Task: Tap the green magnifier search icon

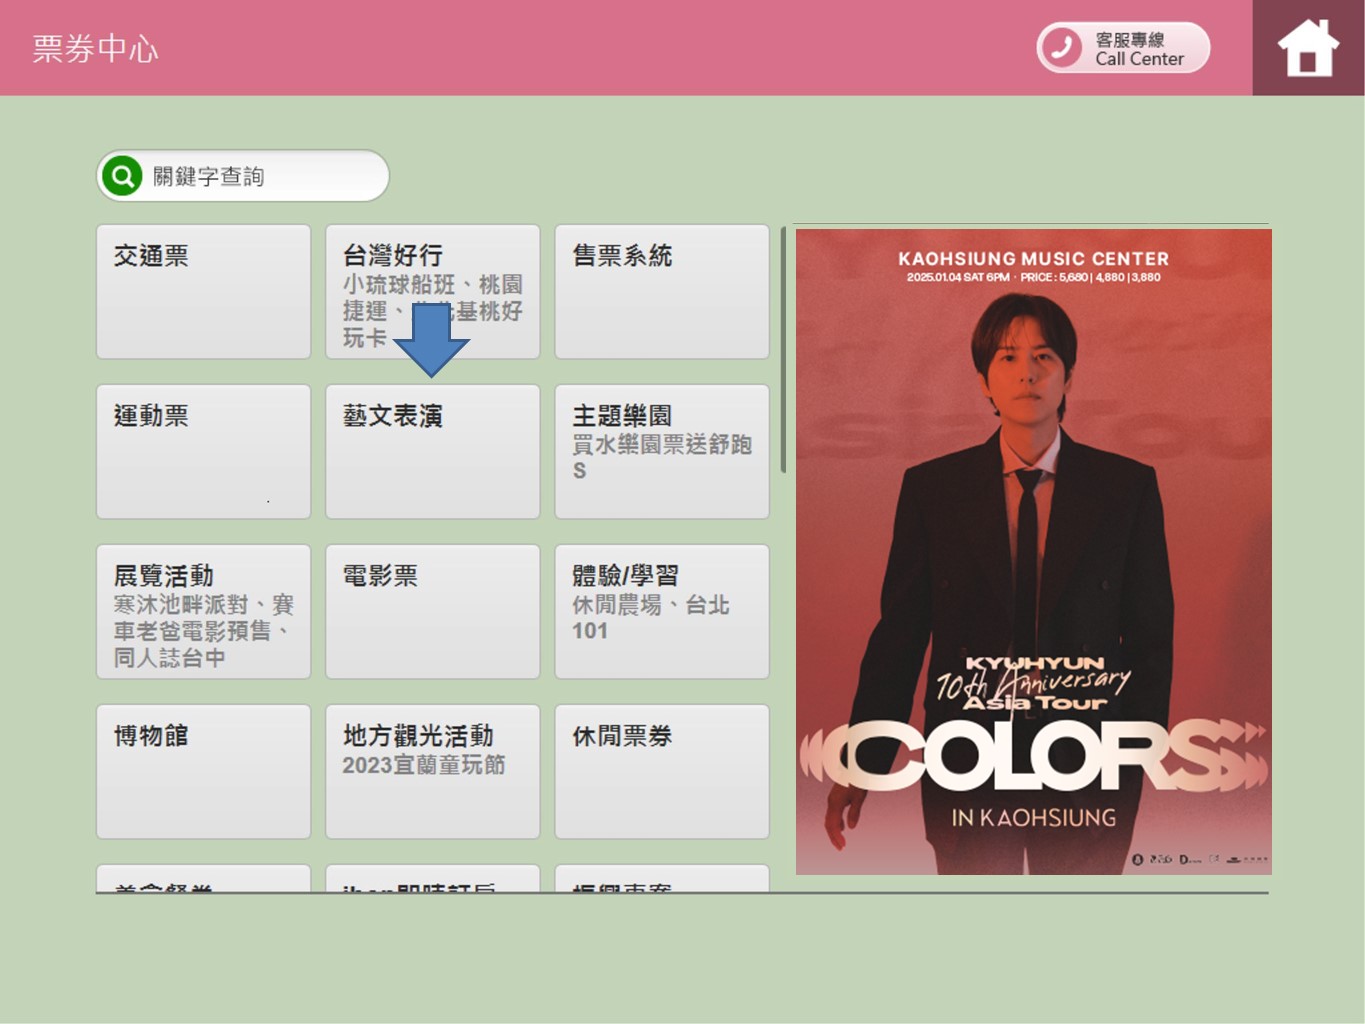Action: tap(122, 176)
